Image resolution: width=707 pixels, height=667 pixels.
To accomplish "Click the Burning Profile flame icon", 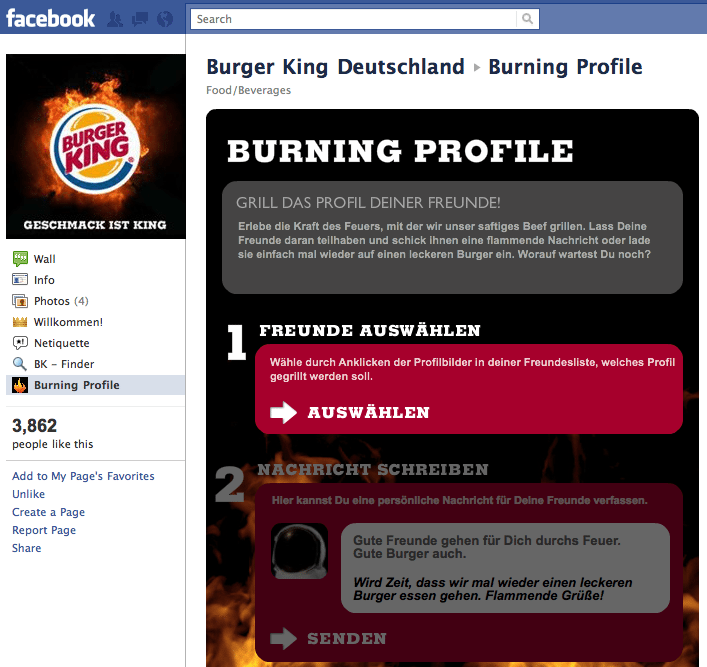I will [x=20, y=385].
